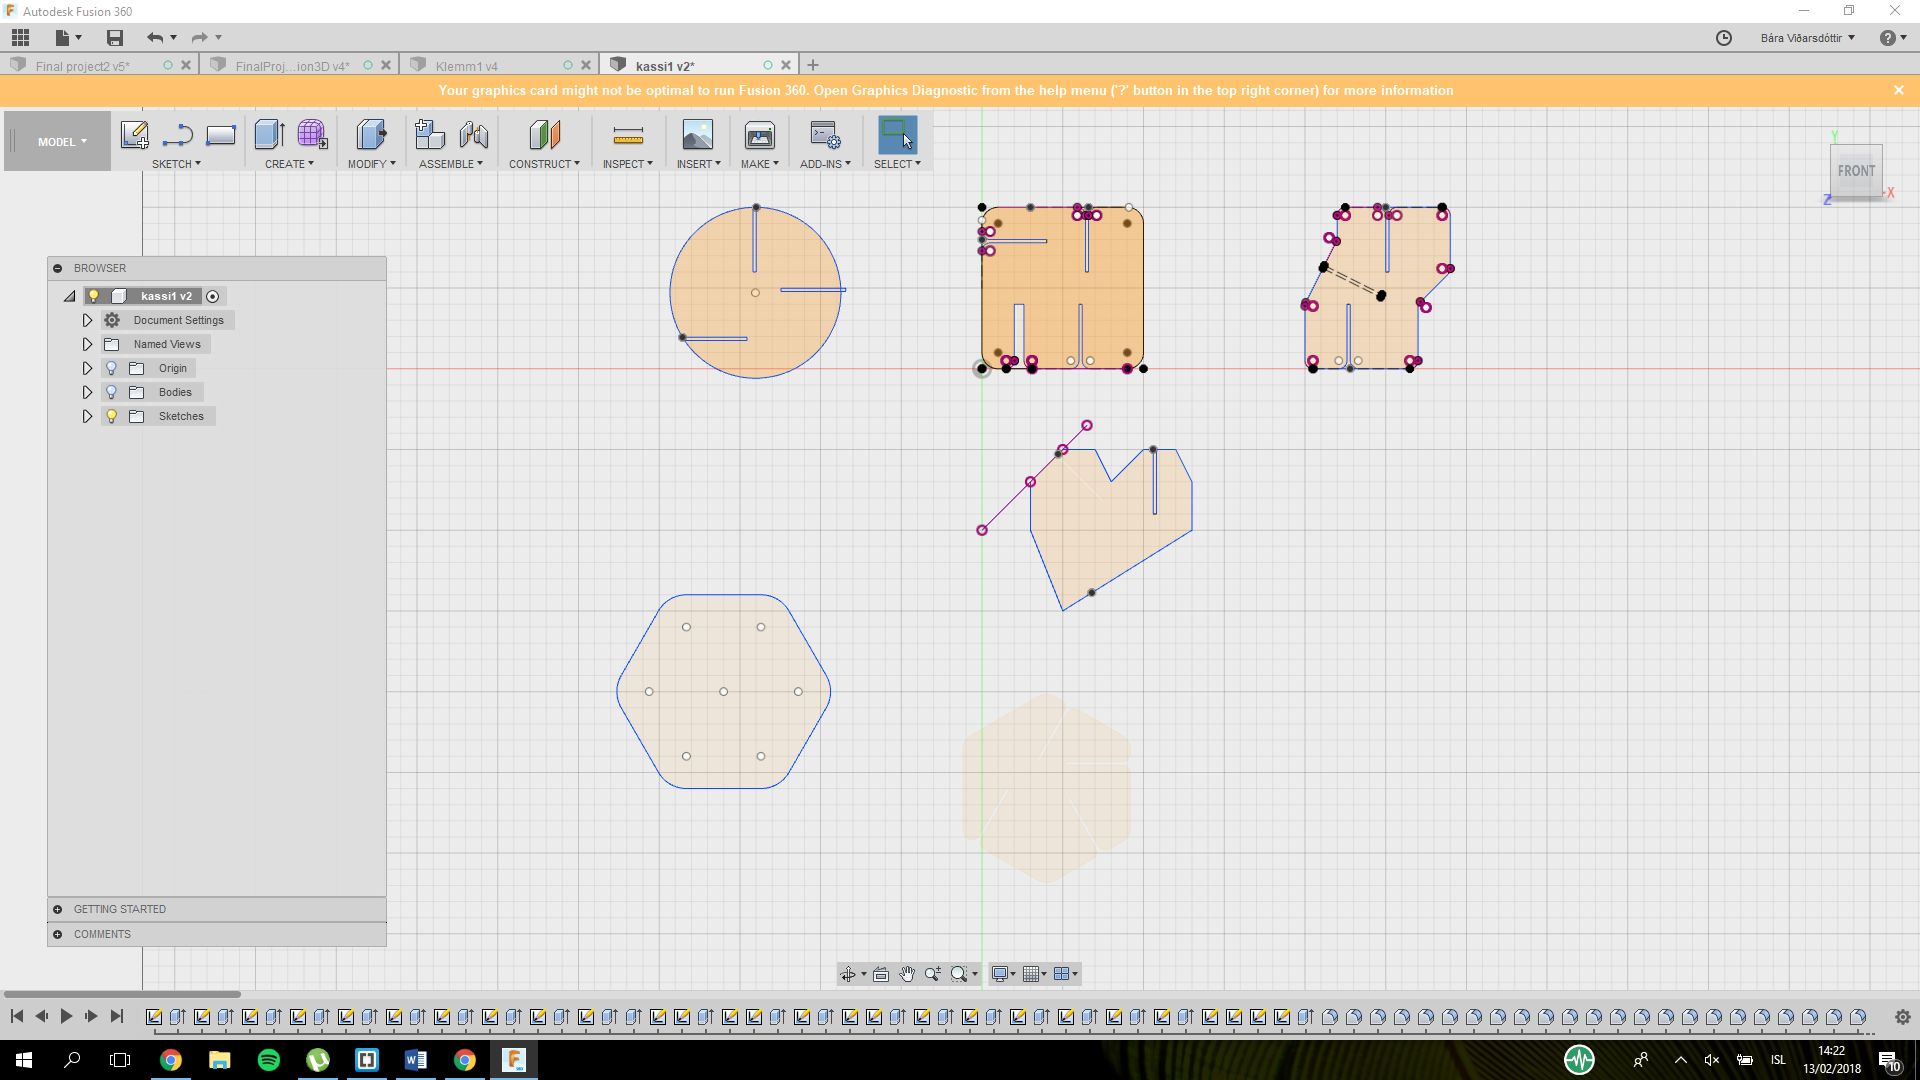Open the timeline settings gear
This screenshot has height=1080, width=1920.
(1902, 1017)
